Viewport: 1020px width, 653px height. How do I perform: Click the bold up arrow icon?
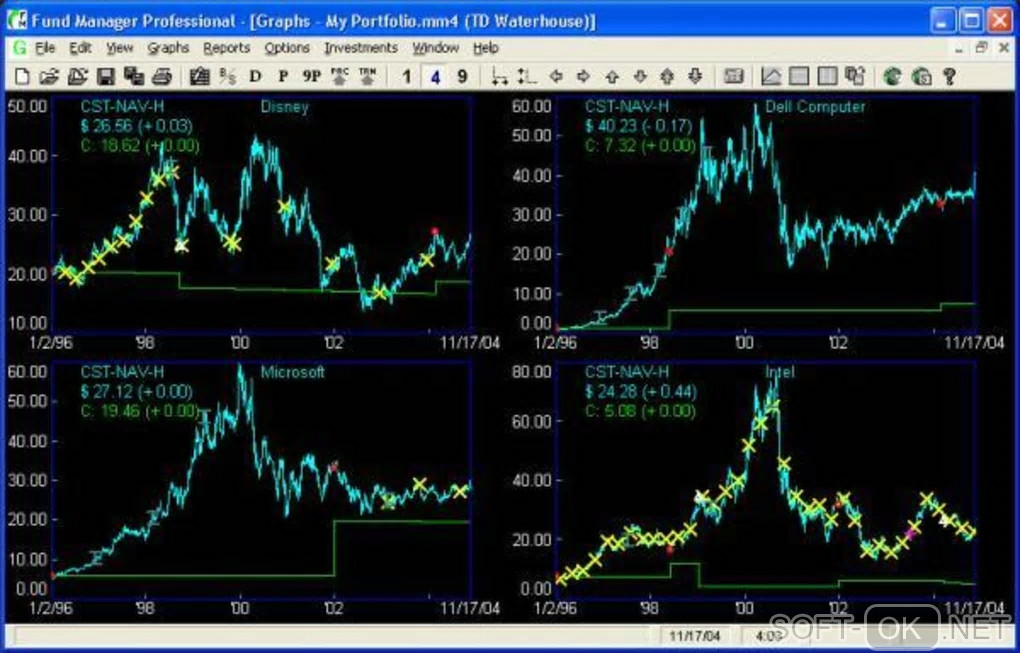coord(667,77)
